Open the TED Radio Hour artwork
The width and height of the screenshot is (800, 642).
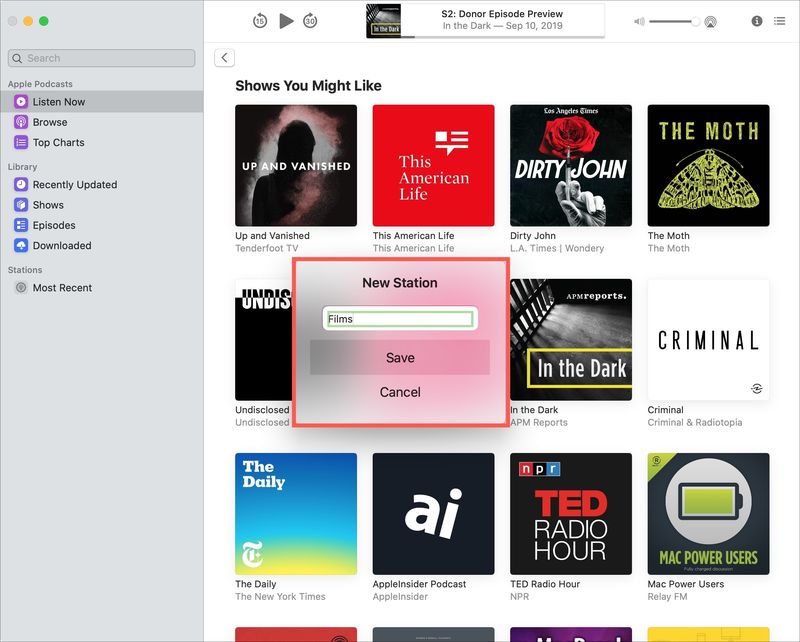[x=571, y=513]
